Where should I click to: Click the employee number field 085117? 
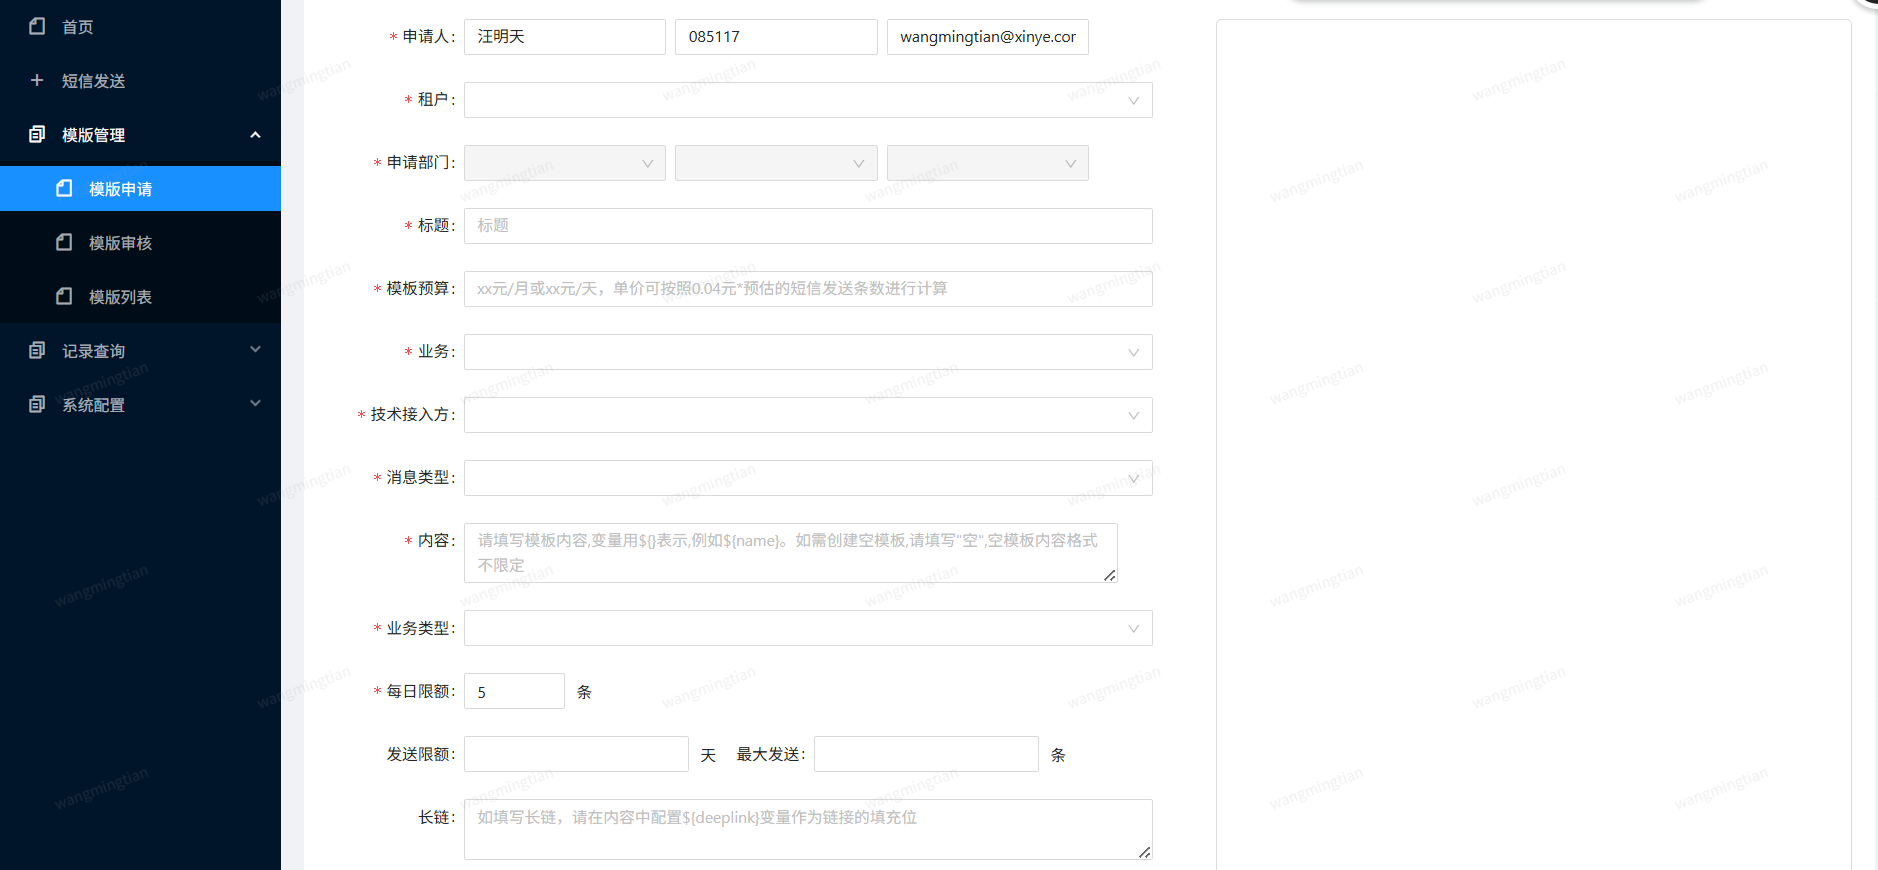(776, 37)
